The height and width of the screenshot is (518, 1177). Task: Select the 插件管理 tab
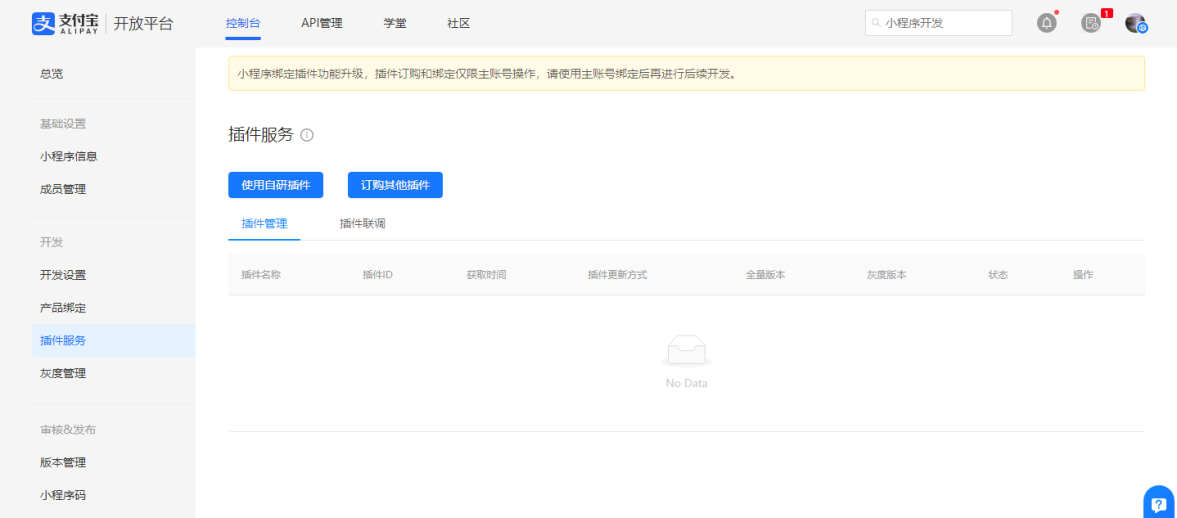pyautogui.click(x=264, y=224)
